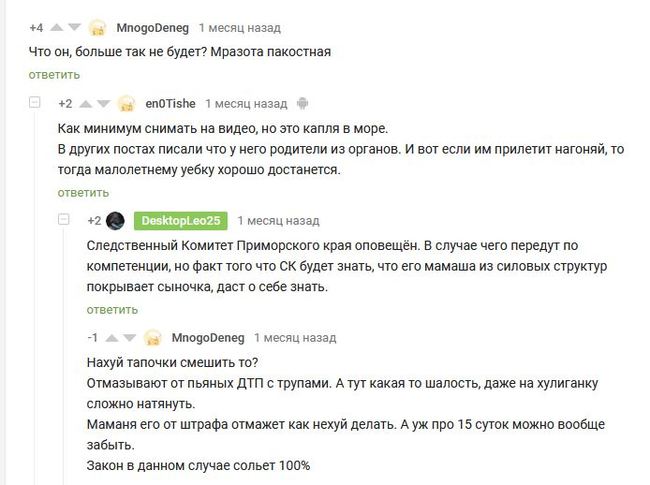Screen dimensions: 650x485
Task: Collapse the last MnogoDeneg reply branch
Action: (x=65, y=338)
